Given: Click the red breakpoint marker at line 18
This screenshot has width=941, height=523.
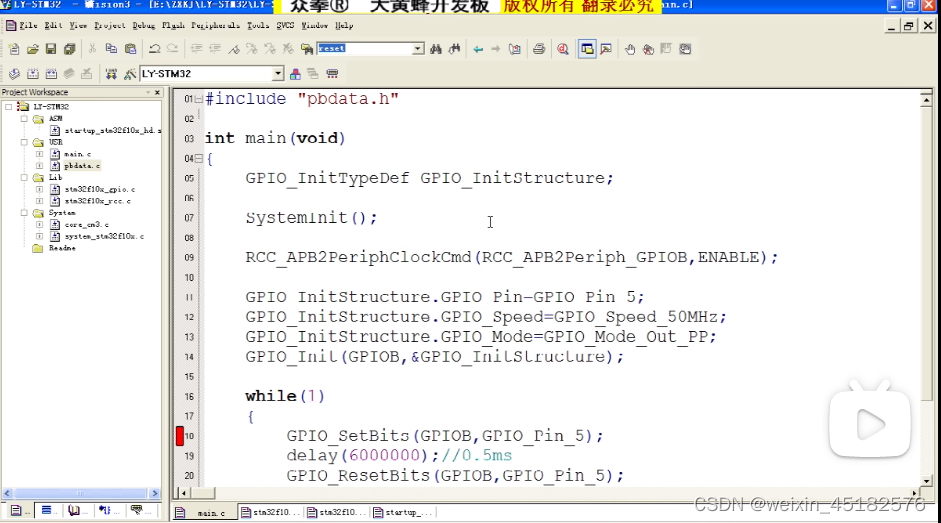Looking at the screenshot, I should pos(179,436).
